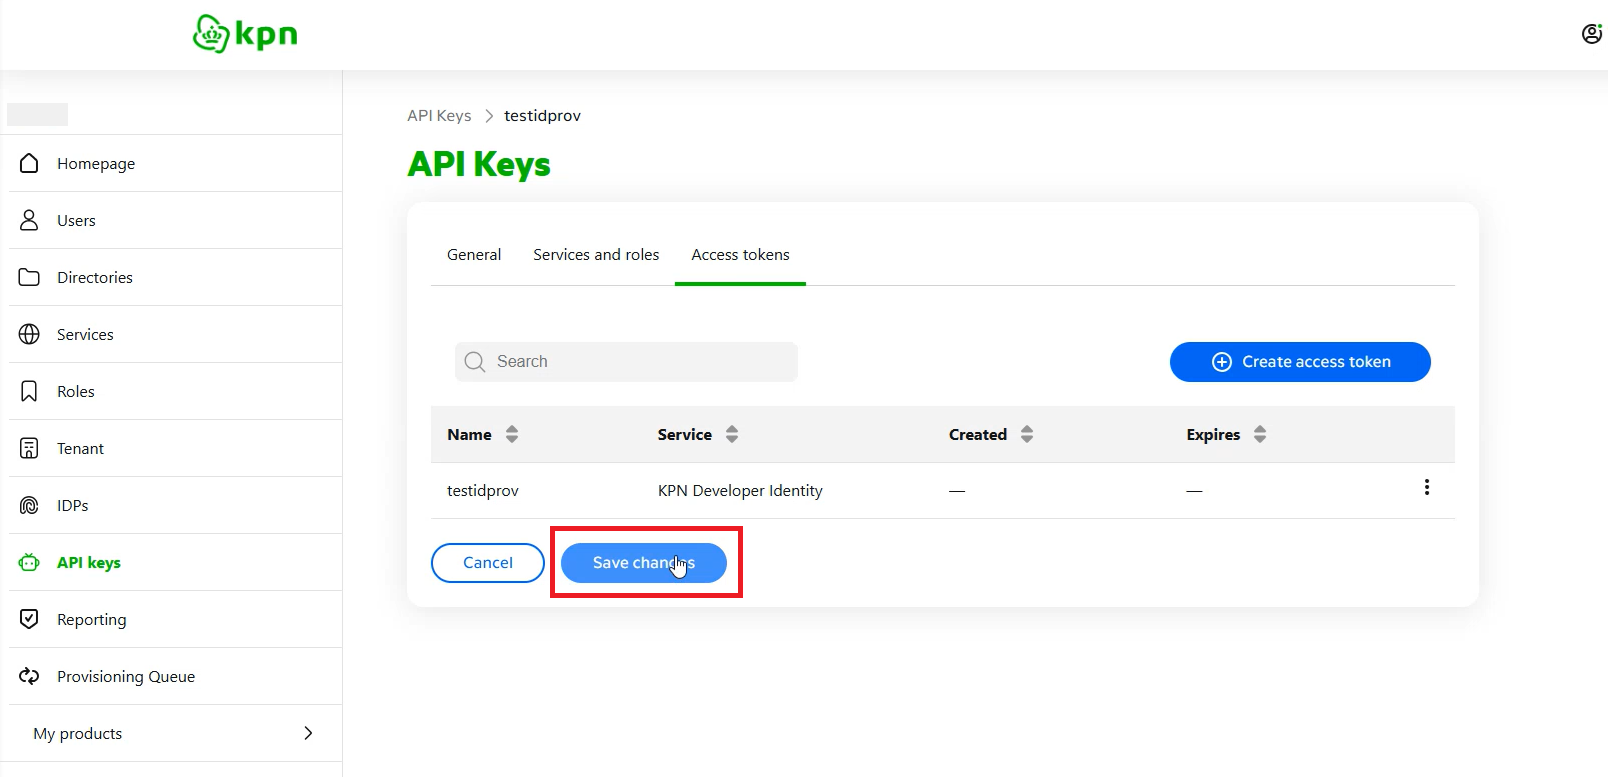Click the Created column header text
This screenshot has width=1608, height=777.
point(978,434)
